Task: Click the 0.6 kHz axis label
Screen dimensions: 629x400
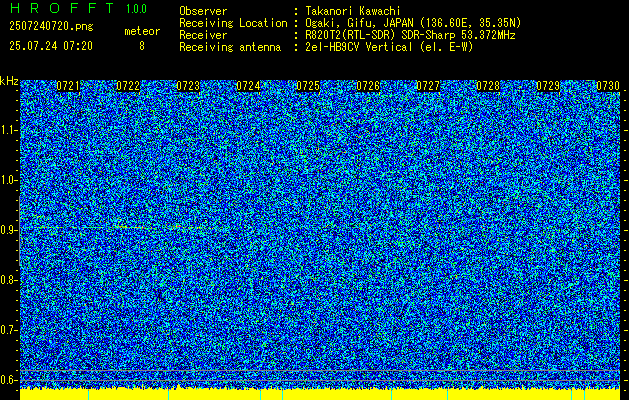Action: (x=9, y=380)
